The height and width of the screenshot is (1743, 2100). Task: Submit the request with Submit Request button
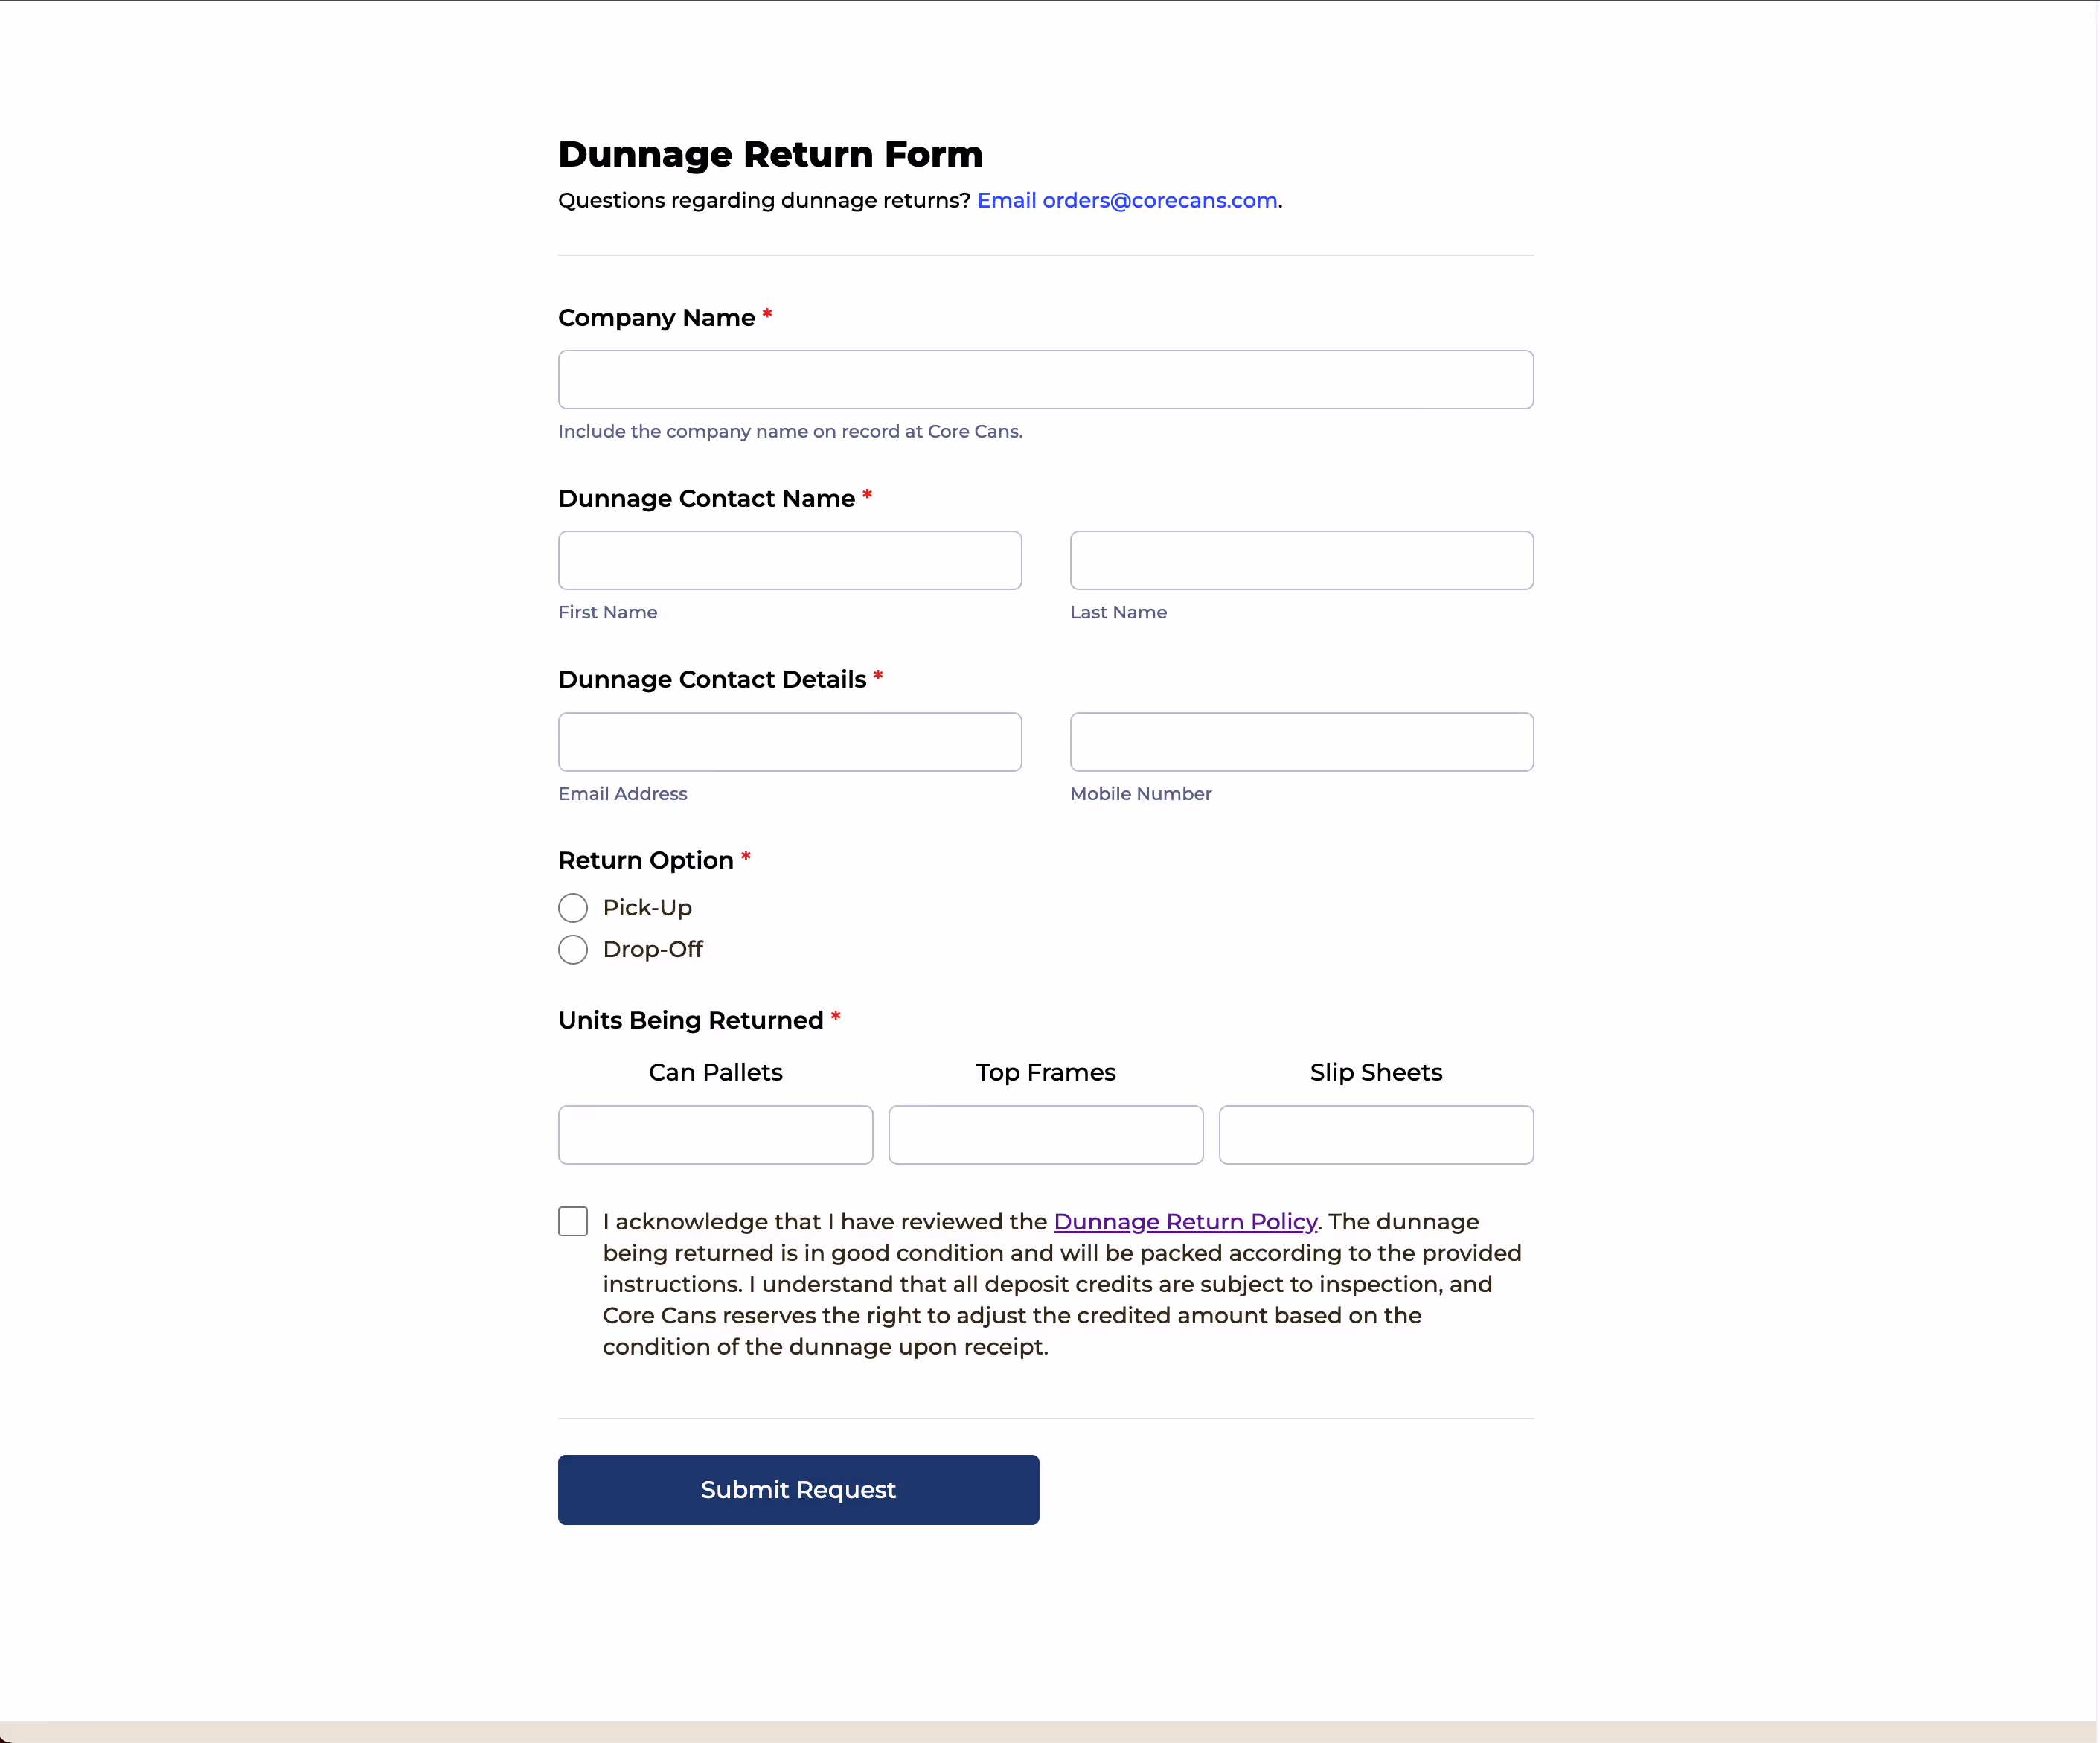click(x=798, y=1489)
